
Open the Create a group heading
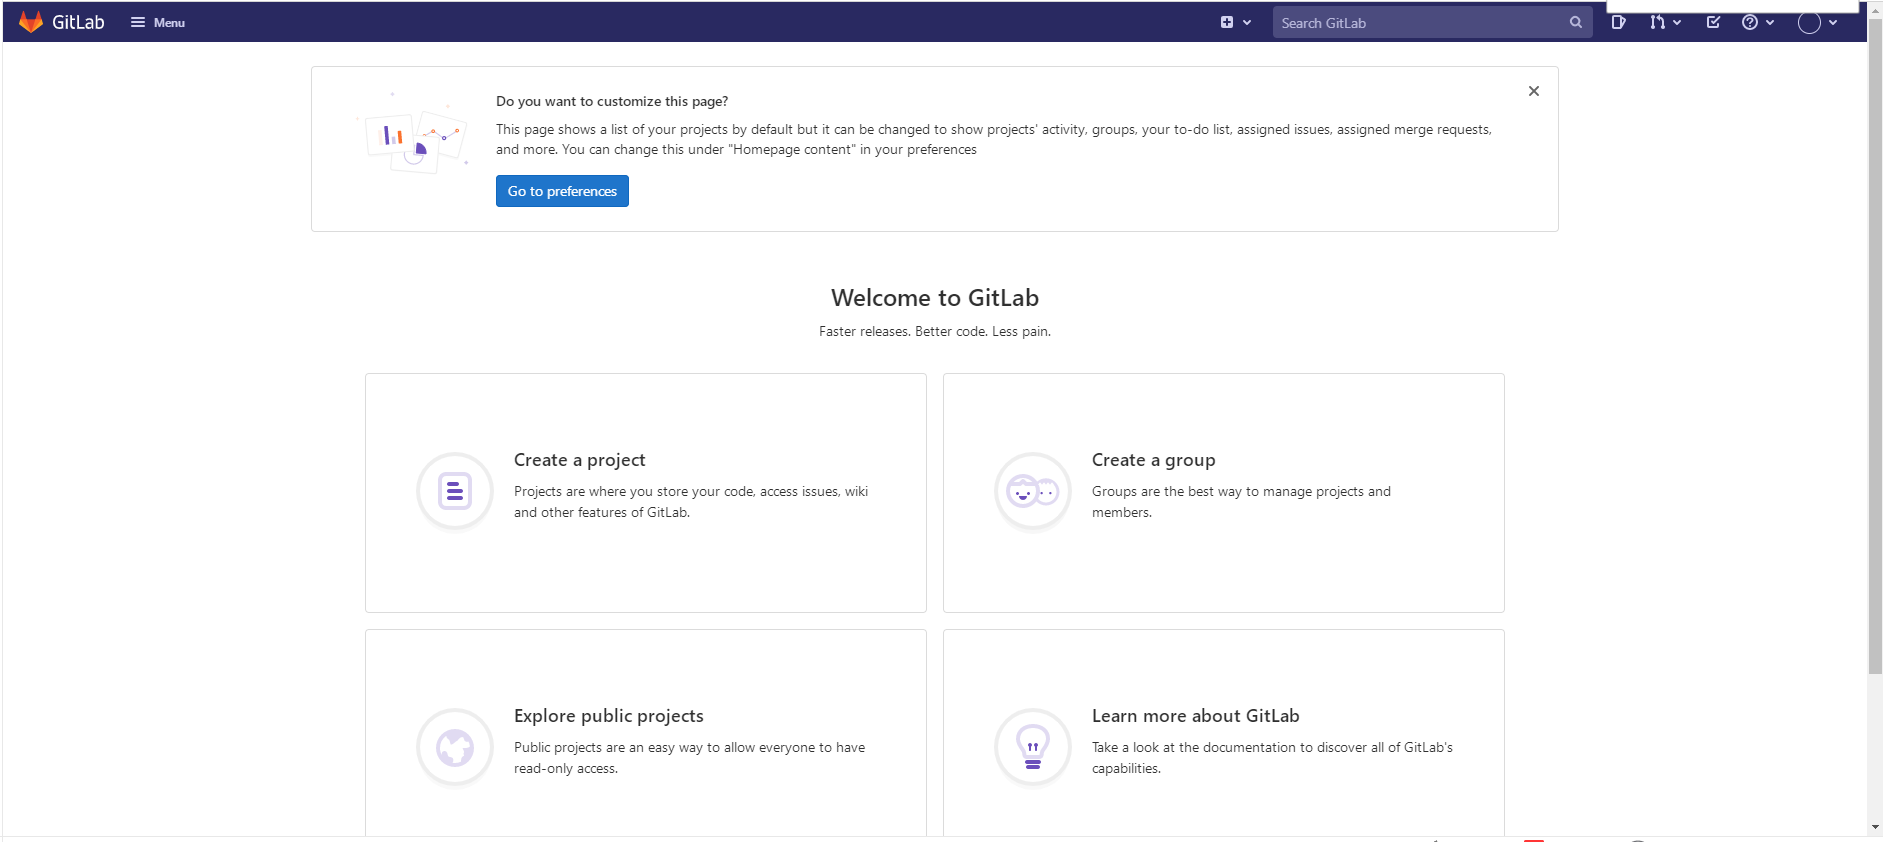(1153, 460)
